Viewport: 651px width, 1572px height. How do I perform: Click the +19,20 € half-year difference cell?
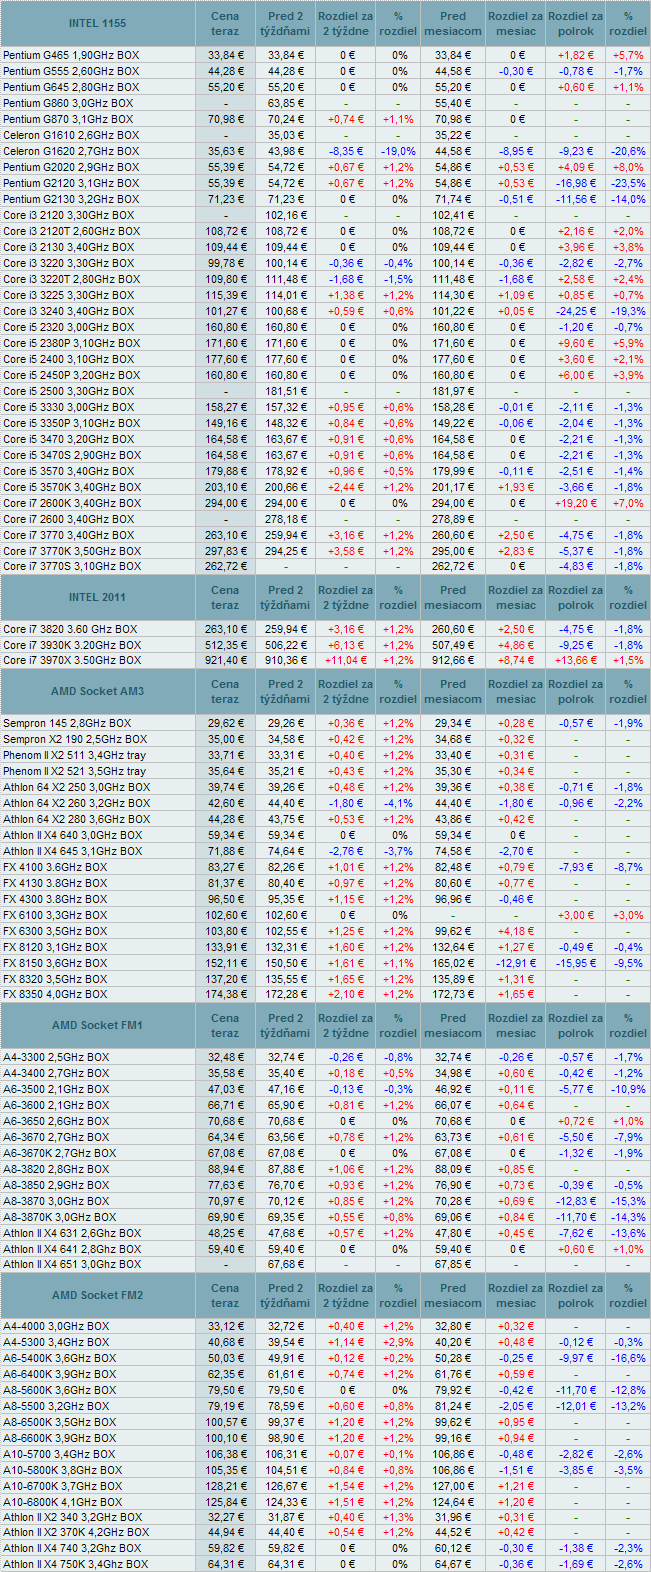click(576, 503)
